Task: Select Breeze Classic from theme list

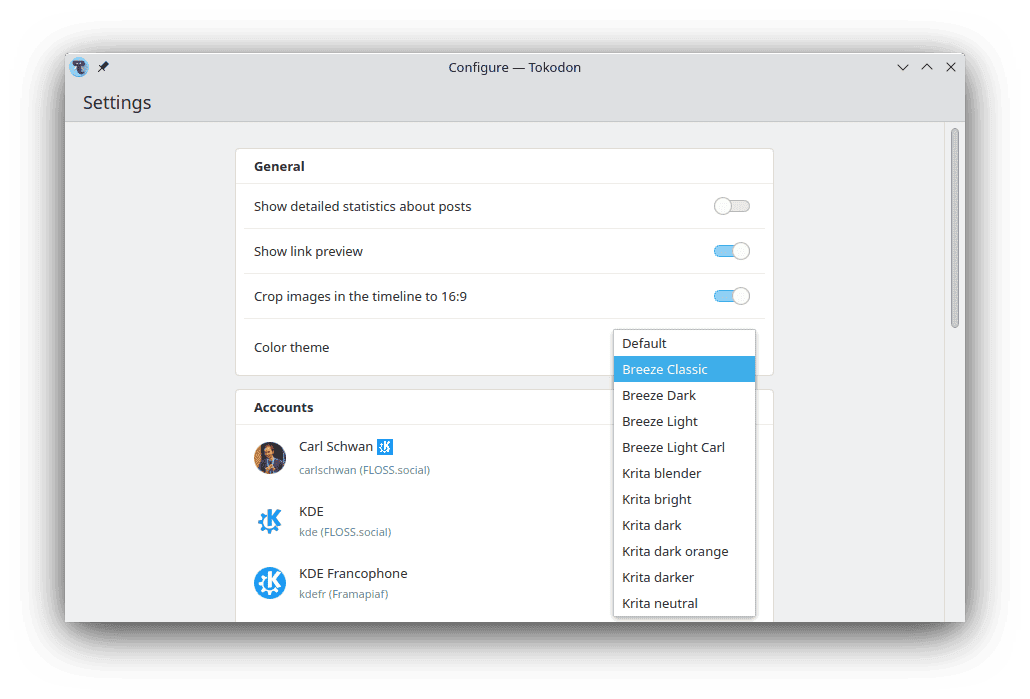Action: 684,369
